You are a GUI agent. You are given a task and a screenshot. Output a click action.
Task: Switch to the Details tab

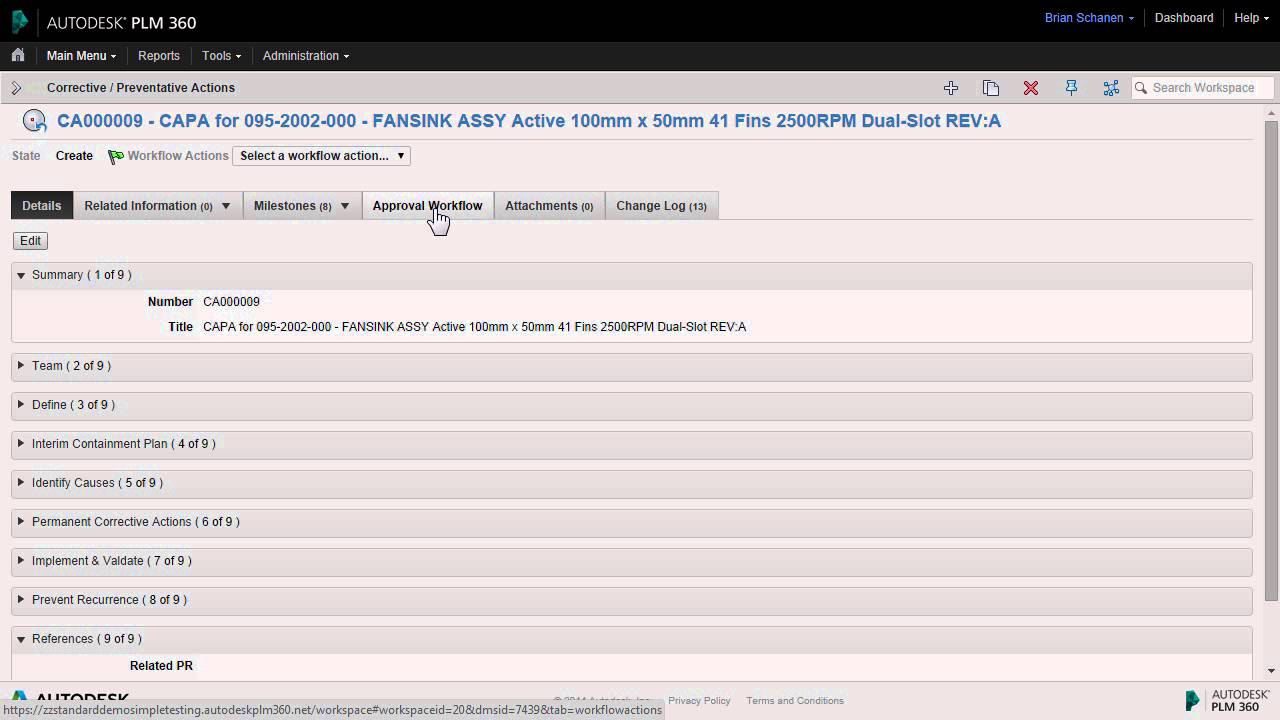tap(42, 206)
